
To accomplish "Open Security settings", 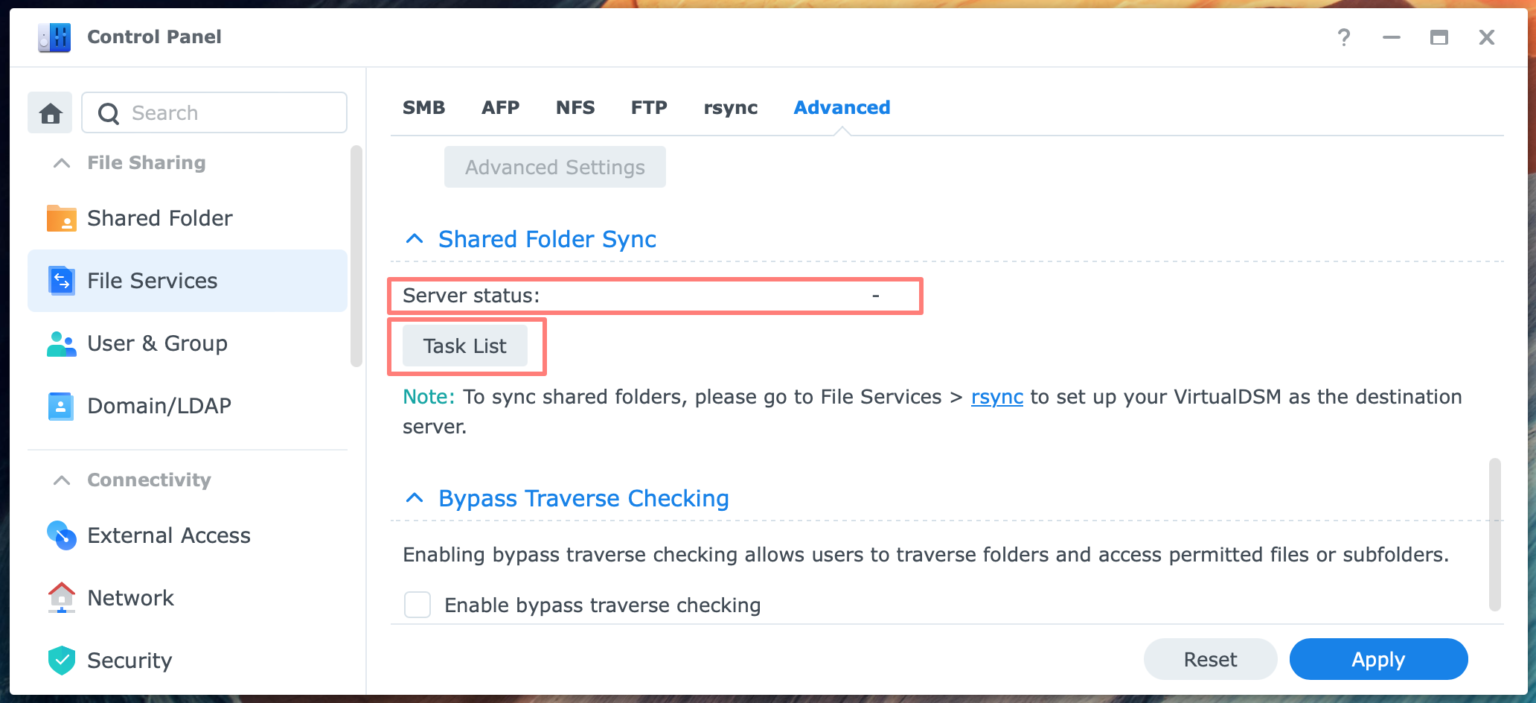I will [x=129, y=660].
